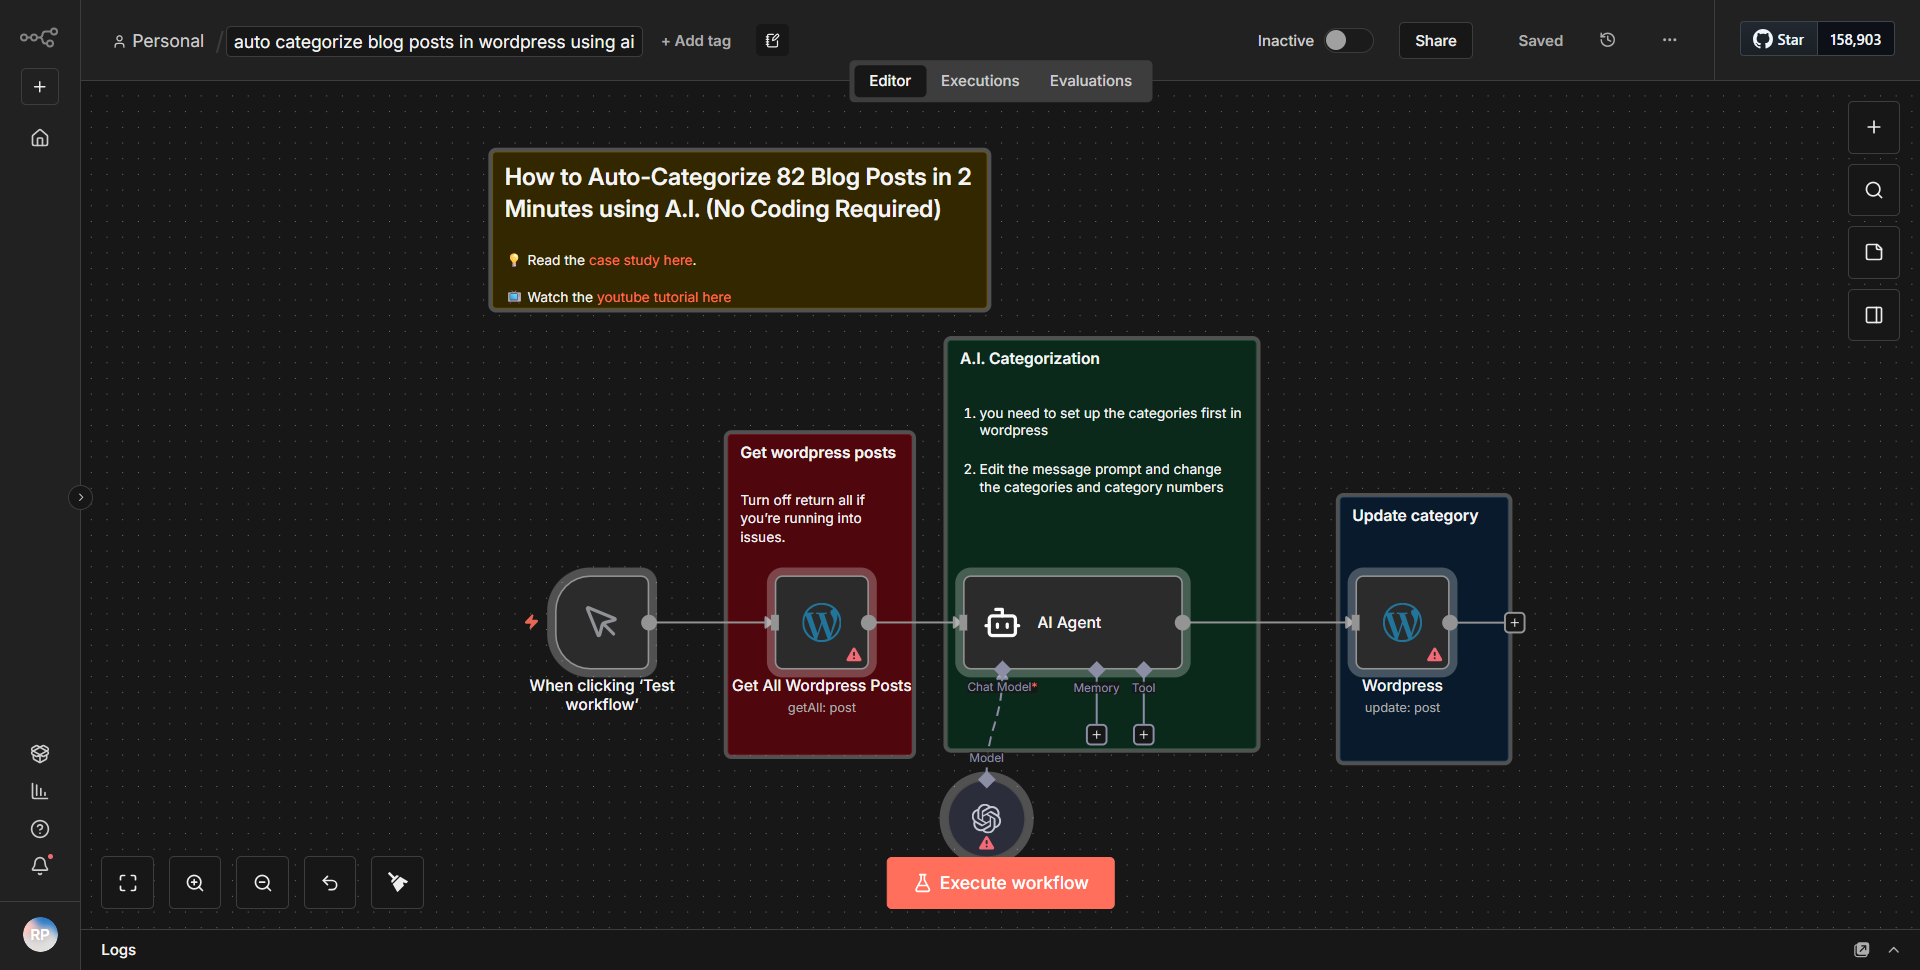
Task: Expand the Logs panel chevron
Action: point(1893,950)
